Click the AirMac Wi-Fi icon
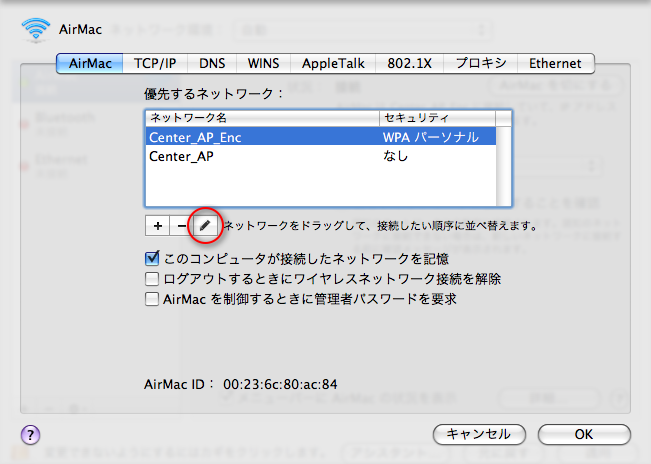 (x=36, y=30)
